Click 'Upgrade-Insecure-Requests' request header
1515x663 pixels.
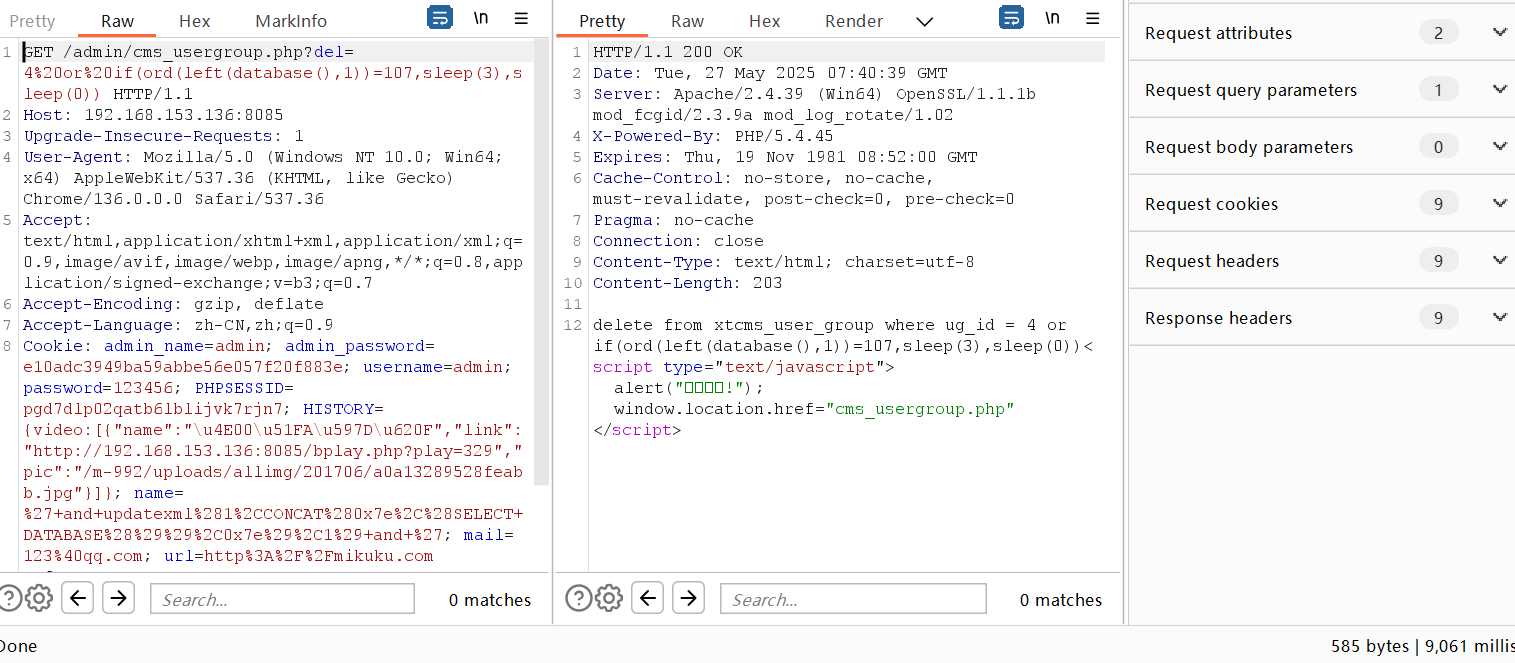click(x=163, y=136)
